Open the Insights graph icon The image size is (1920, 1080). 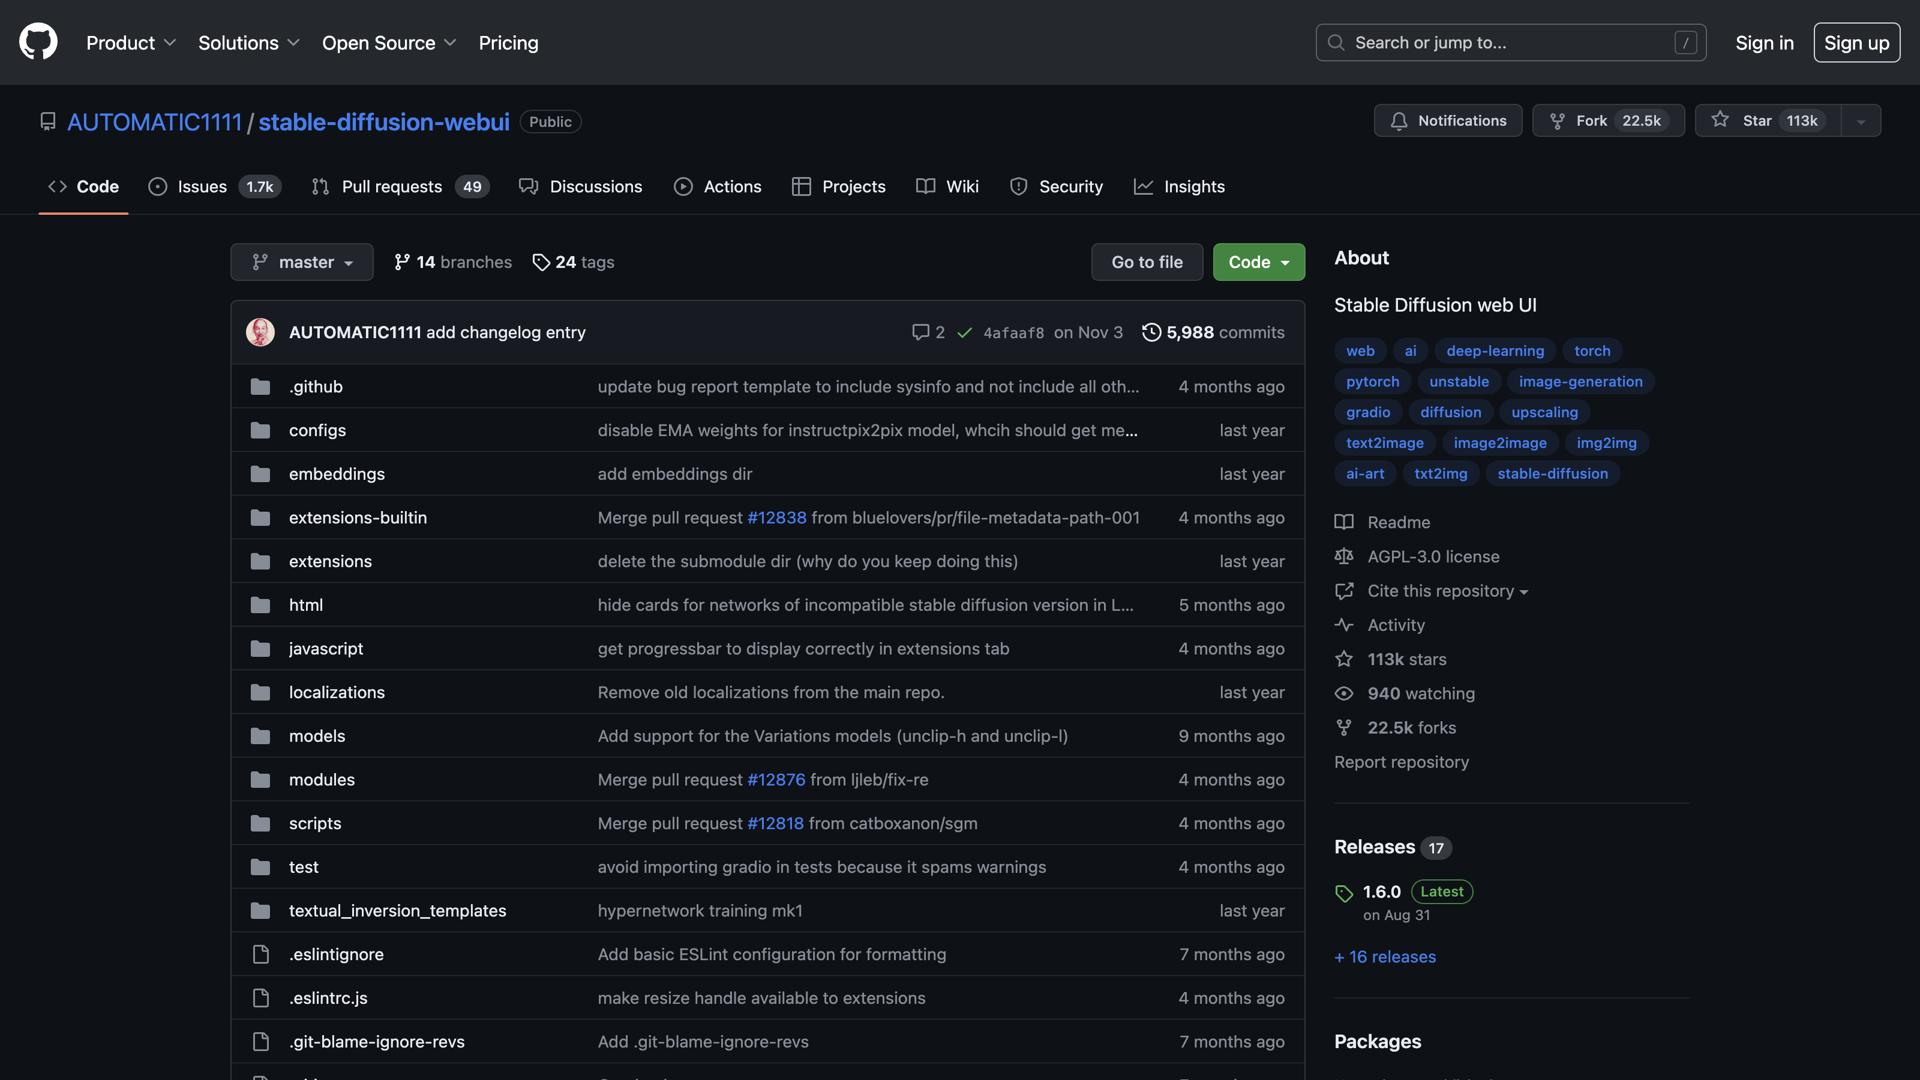click(1142, 186)
